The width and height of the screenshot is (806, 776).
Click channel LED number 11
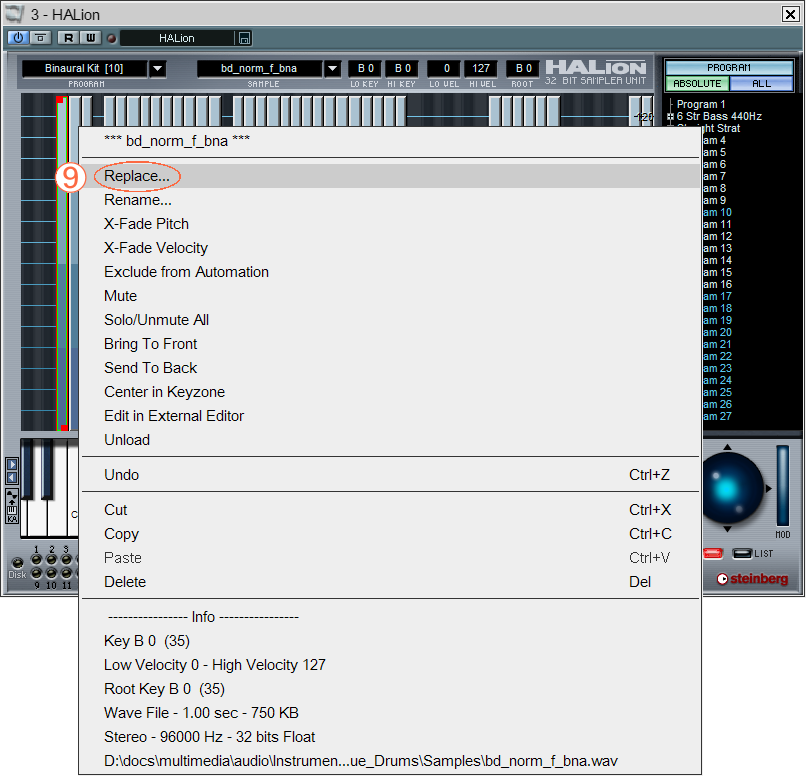(66, 573)
